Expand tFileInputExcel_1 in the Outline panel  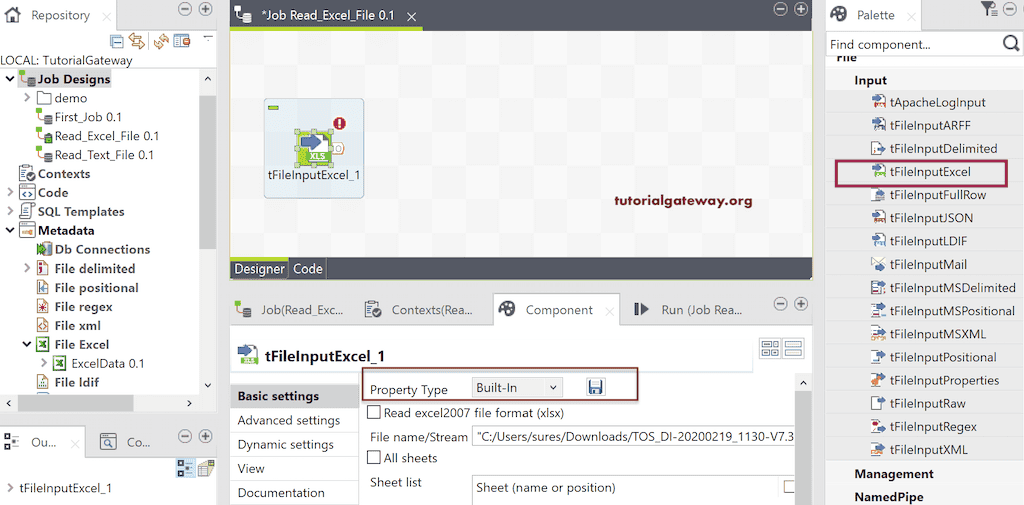pos(10,487)
